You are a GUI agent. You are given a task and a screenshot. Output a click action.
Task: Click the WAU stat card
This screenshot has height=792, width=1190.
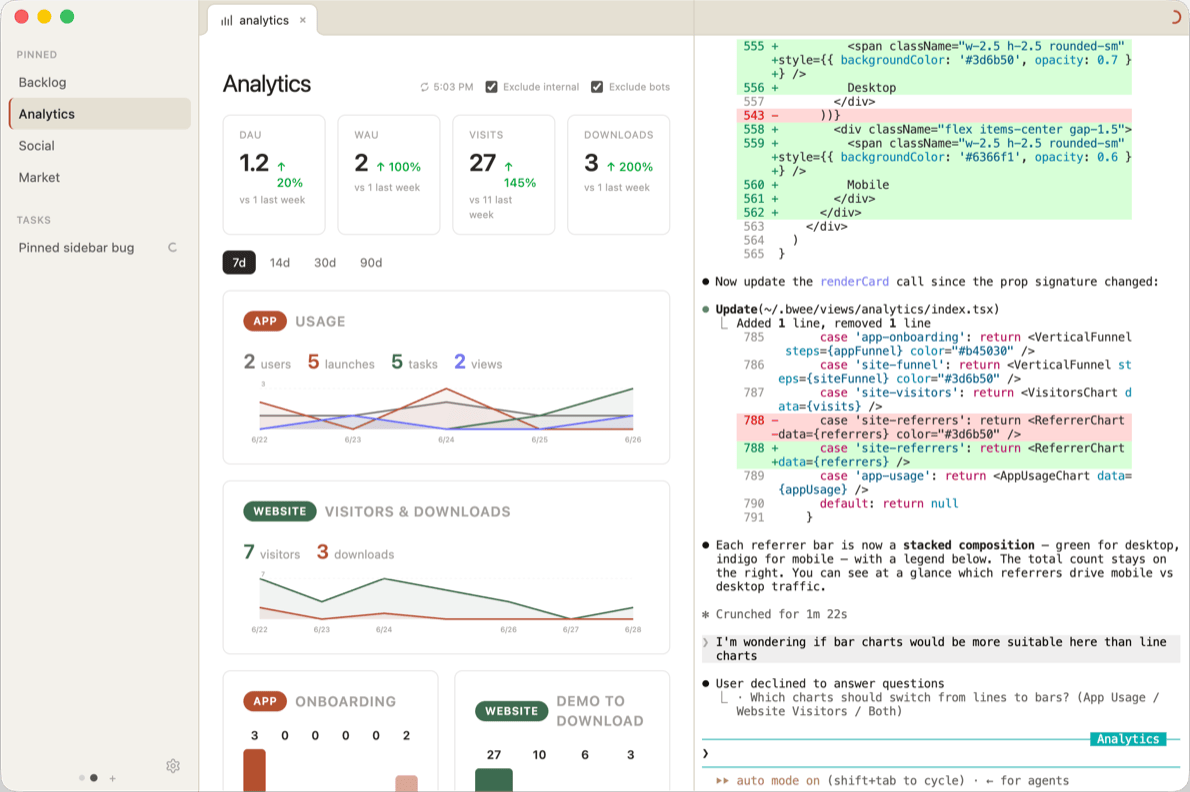[x=389, y=174]
